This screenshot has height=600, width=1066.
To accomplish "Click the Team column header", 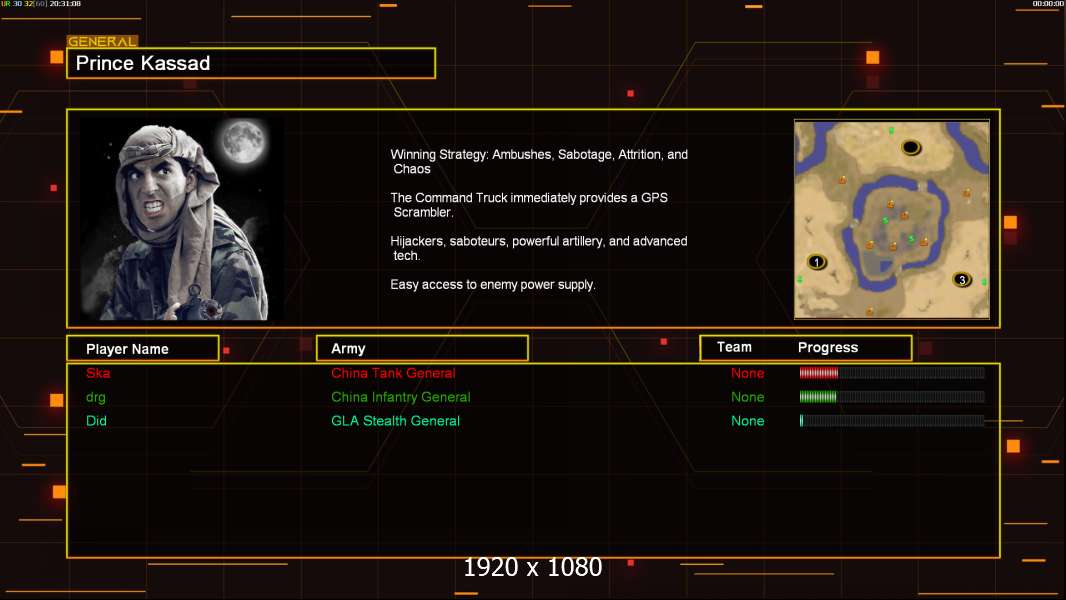I will pos(734,347).
